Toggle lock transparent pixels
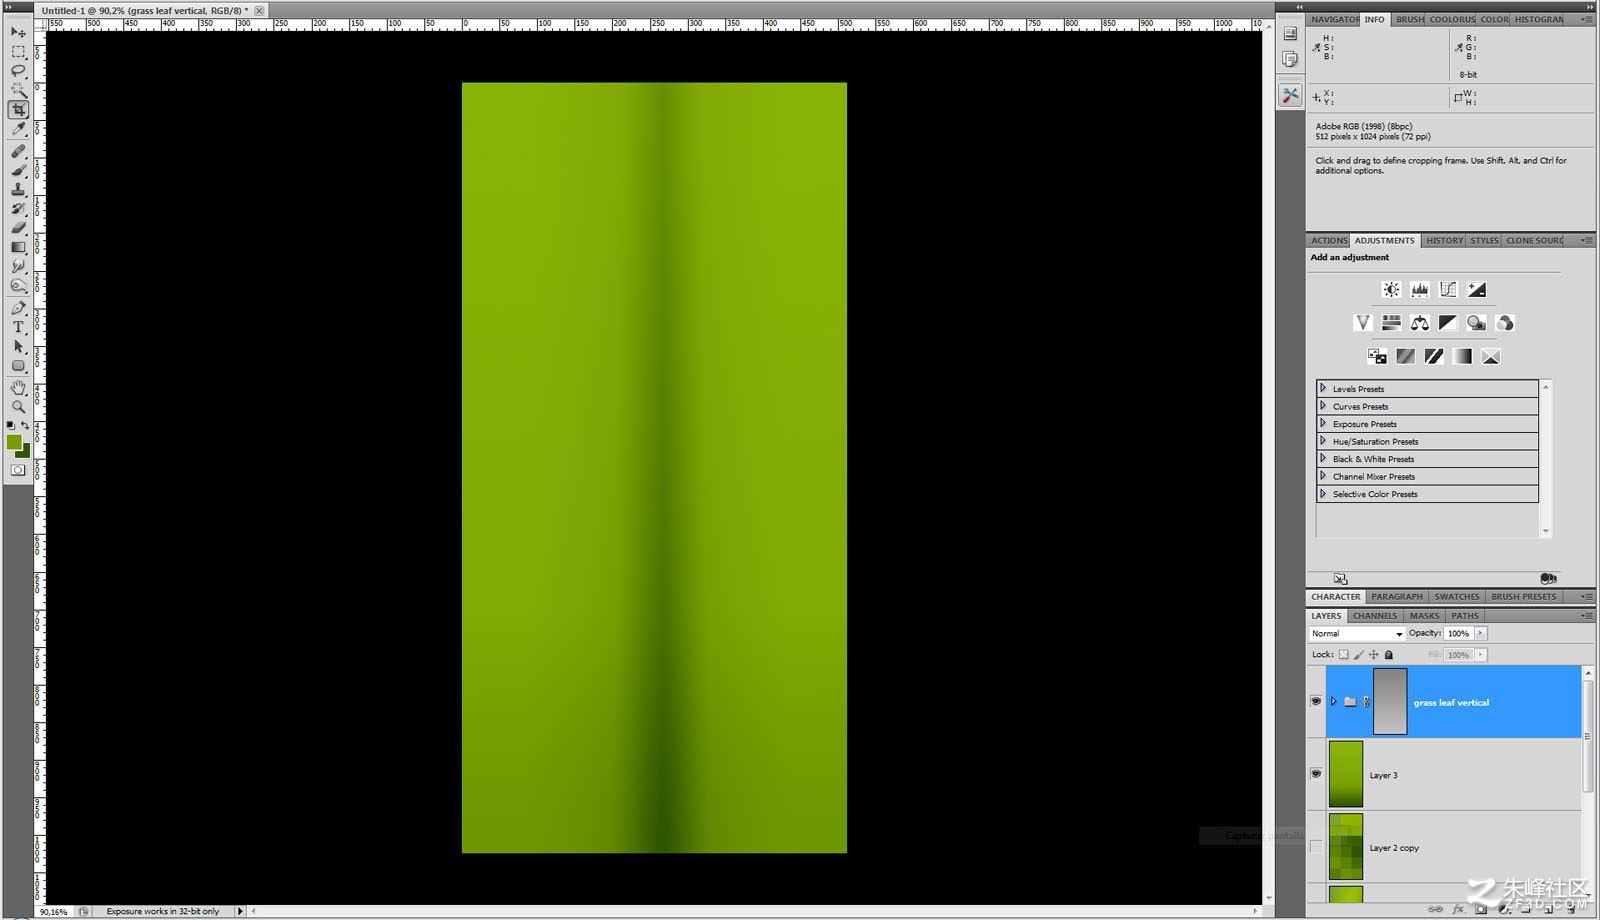 tap(1343, 655)
